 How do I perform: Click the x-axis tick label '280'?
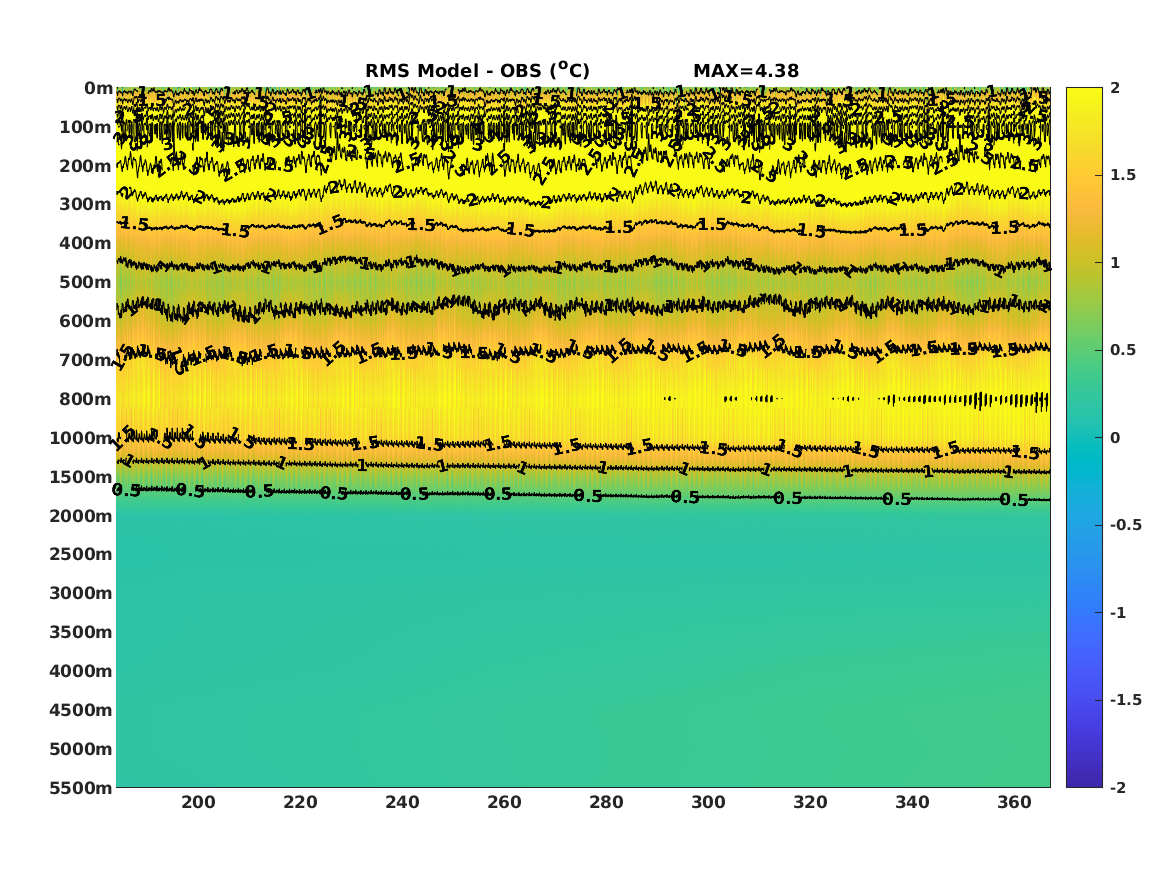pyautogui.click(x=607, y=802)
